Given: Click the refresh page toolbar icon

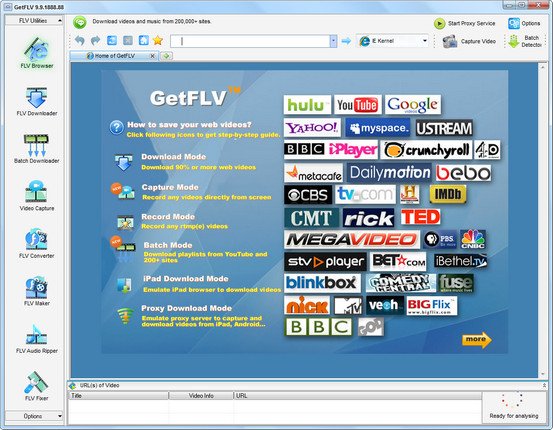Looking at the screenshot, I should tap(112, 40).
